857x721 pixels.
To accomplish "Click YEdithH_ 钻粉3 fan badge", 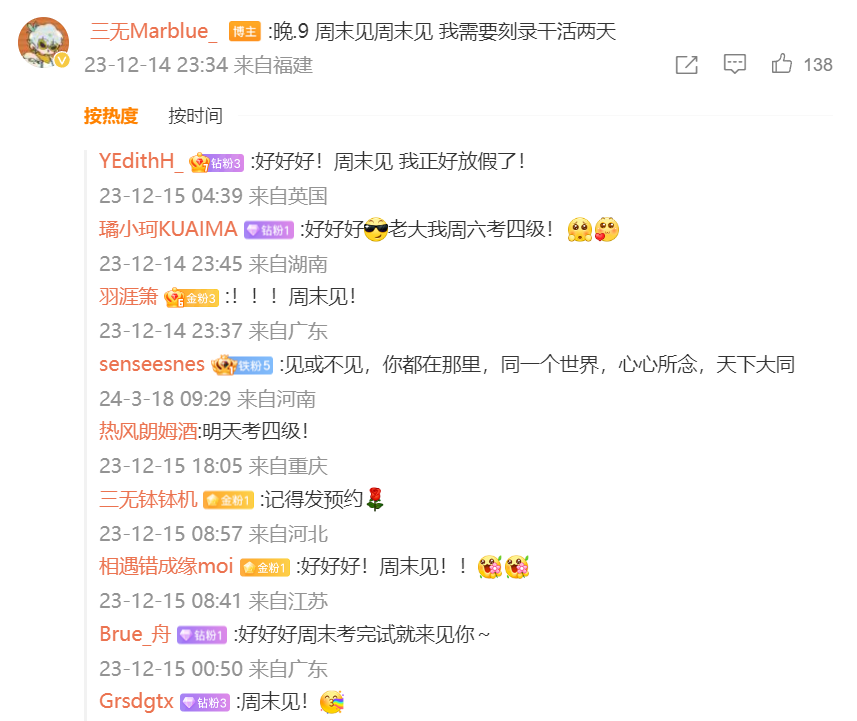I will pos(216,162).
